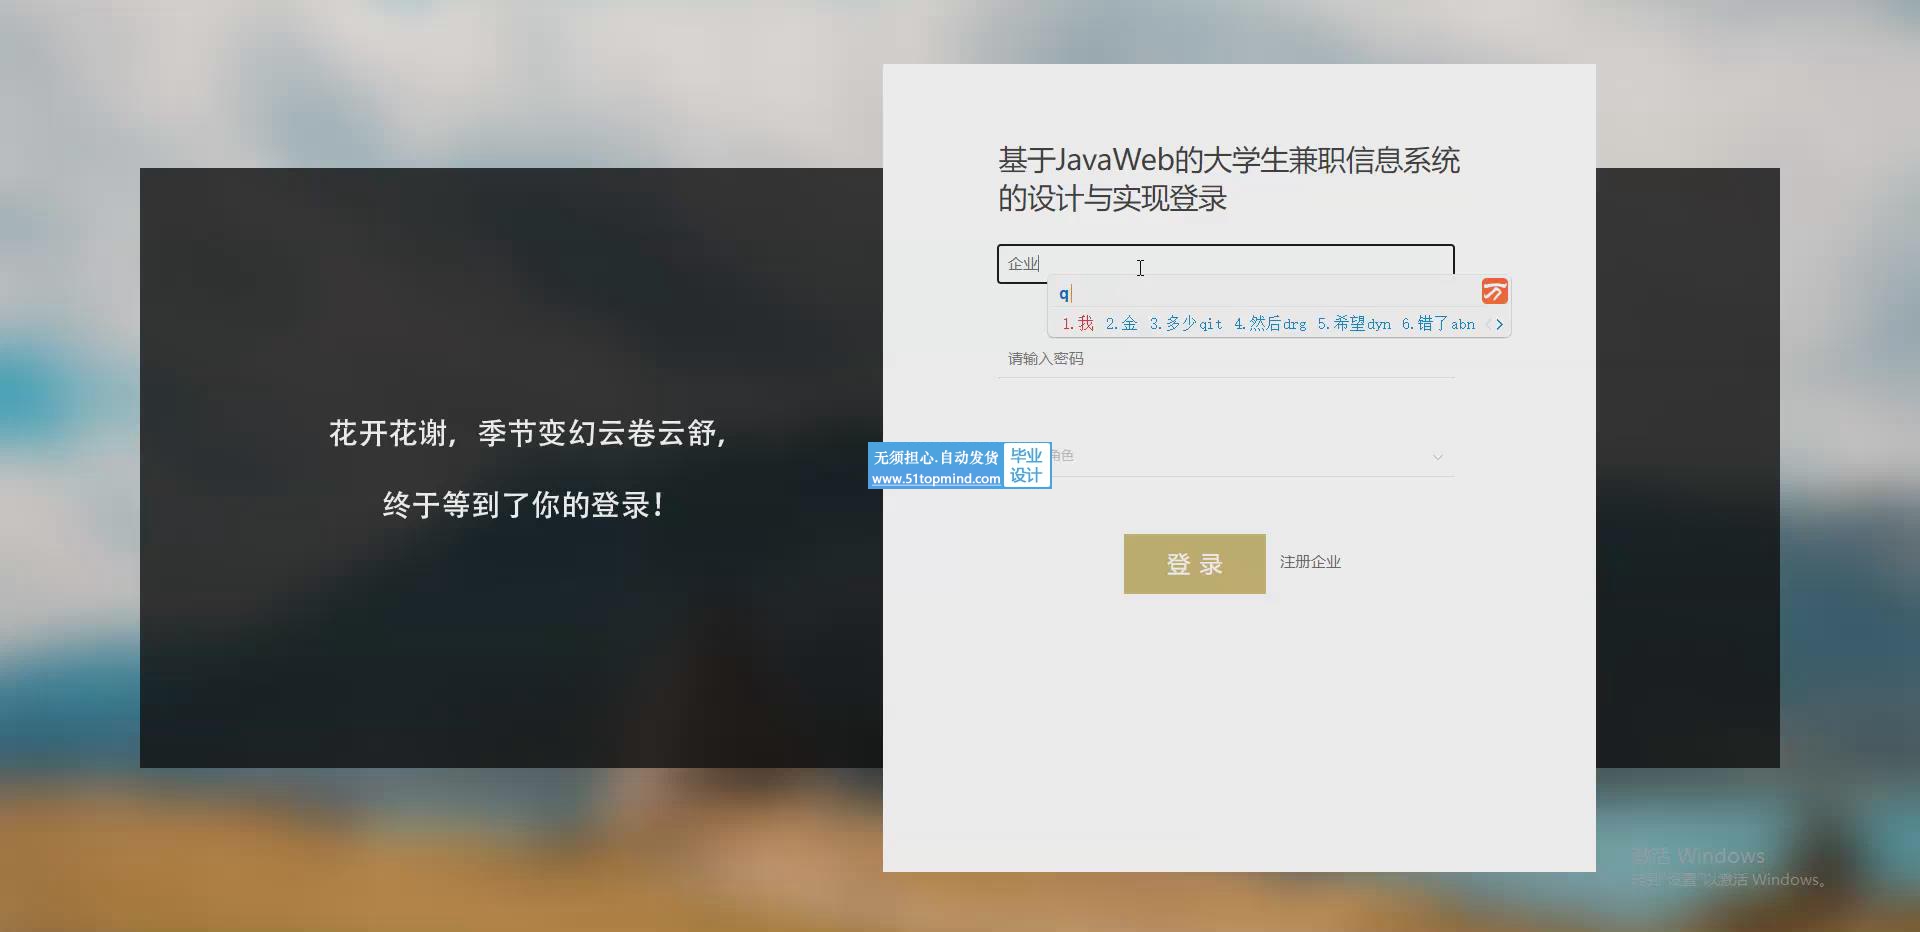The width and height of the screenshot is (1920, 932).
Task: Show next page of IME candidates
Action: pyautogui.click(x=1499, y=324)
